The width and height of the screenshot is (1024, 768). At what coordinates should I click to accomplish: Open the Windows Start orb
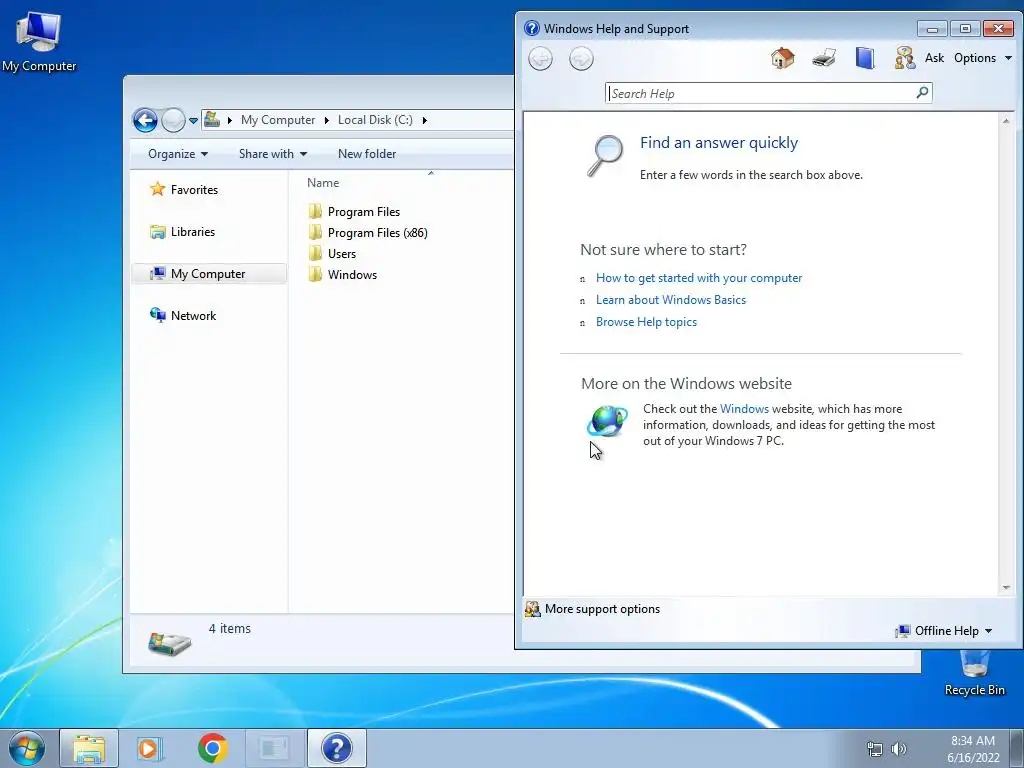(27, 748)
